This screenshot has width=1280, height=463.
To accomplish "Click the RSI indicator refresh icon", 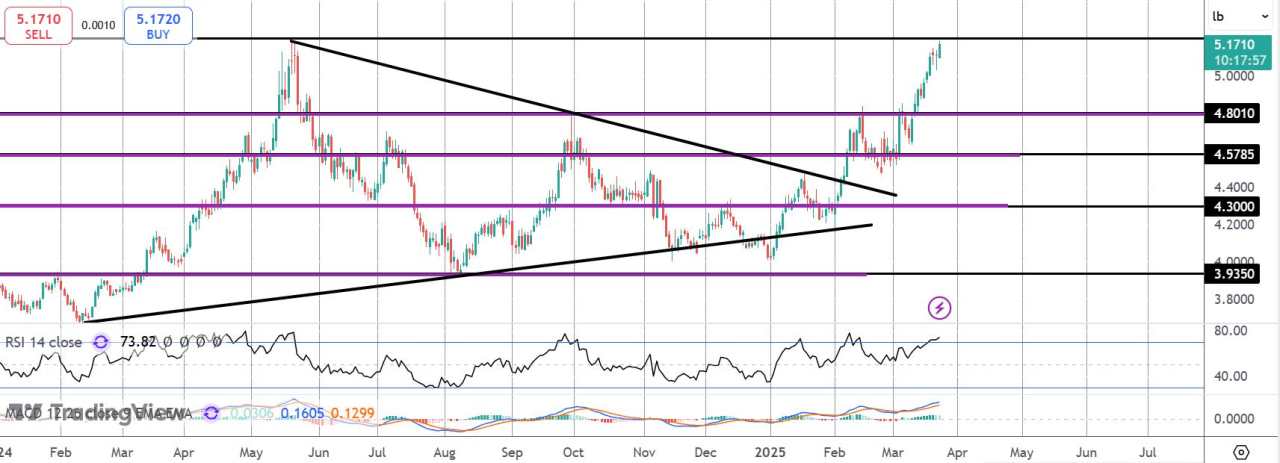I will coord(101,341).
